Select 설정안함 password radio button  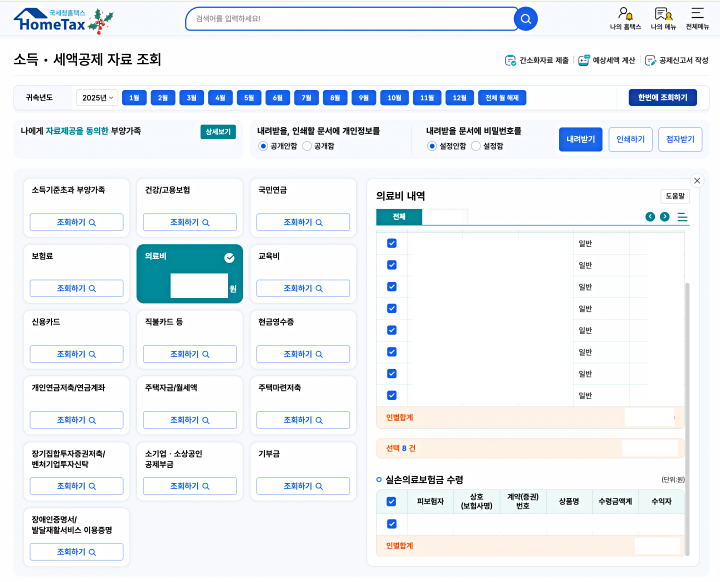[x=432, y=146]
